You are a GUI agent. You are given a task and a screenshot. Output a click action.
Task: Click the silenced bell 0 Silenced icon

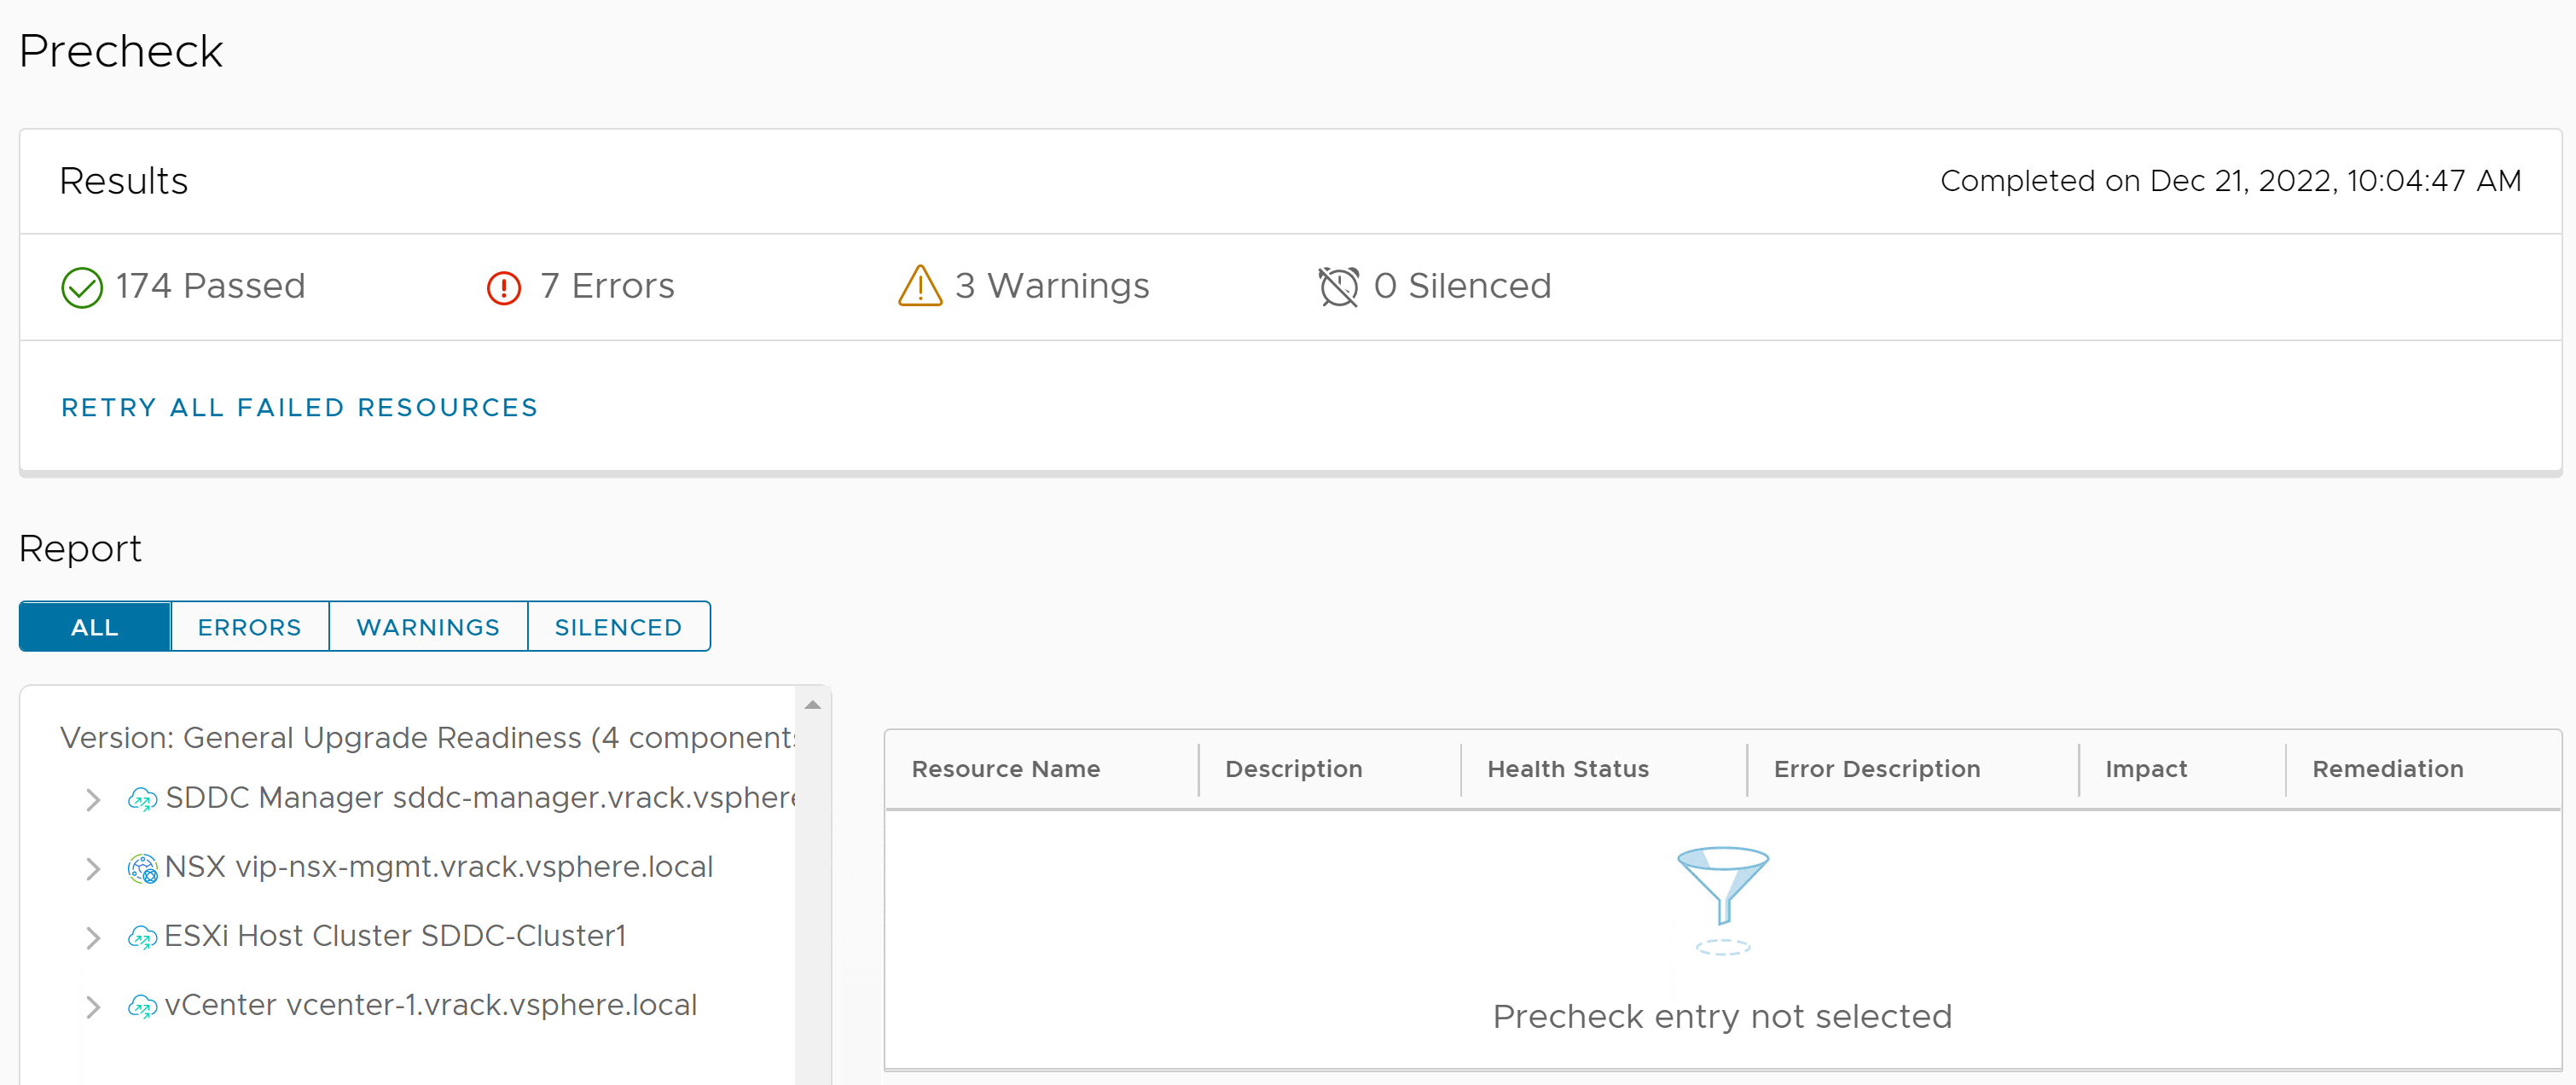[1337, 286]
